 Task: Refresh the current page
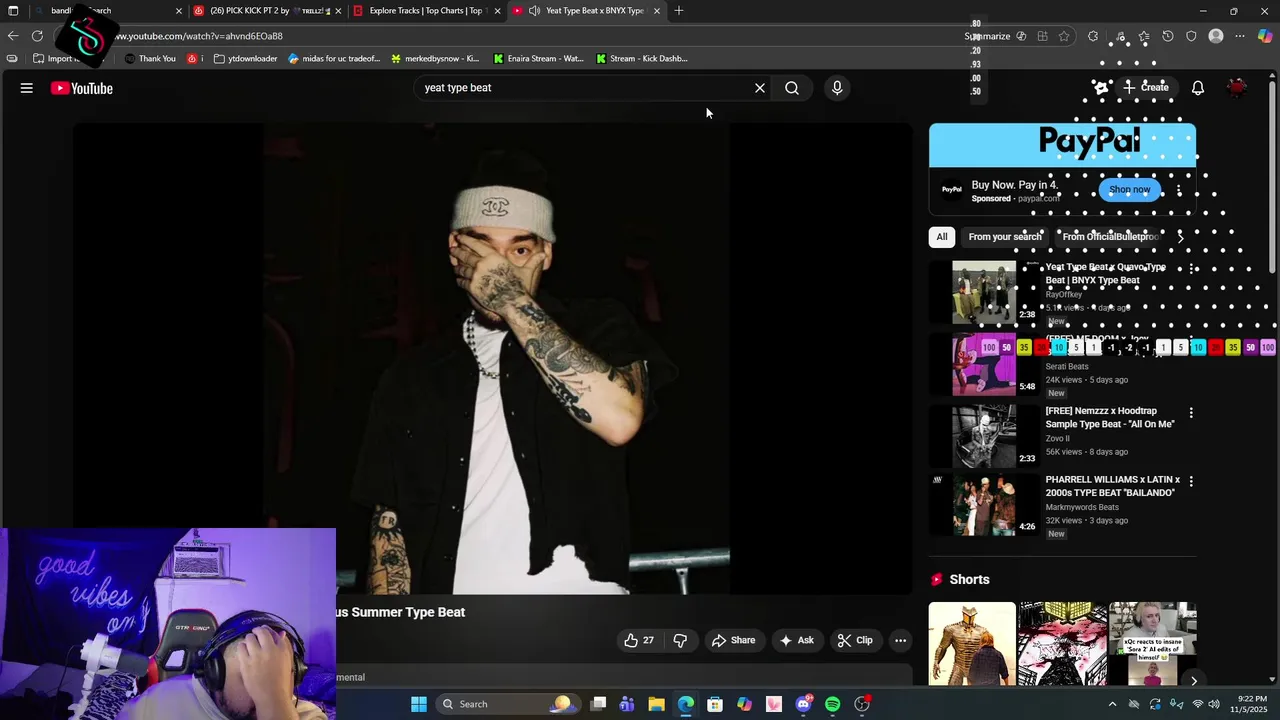(x=37, y=36)
